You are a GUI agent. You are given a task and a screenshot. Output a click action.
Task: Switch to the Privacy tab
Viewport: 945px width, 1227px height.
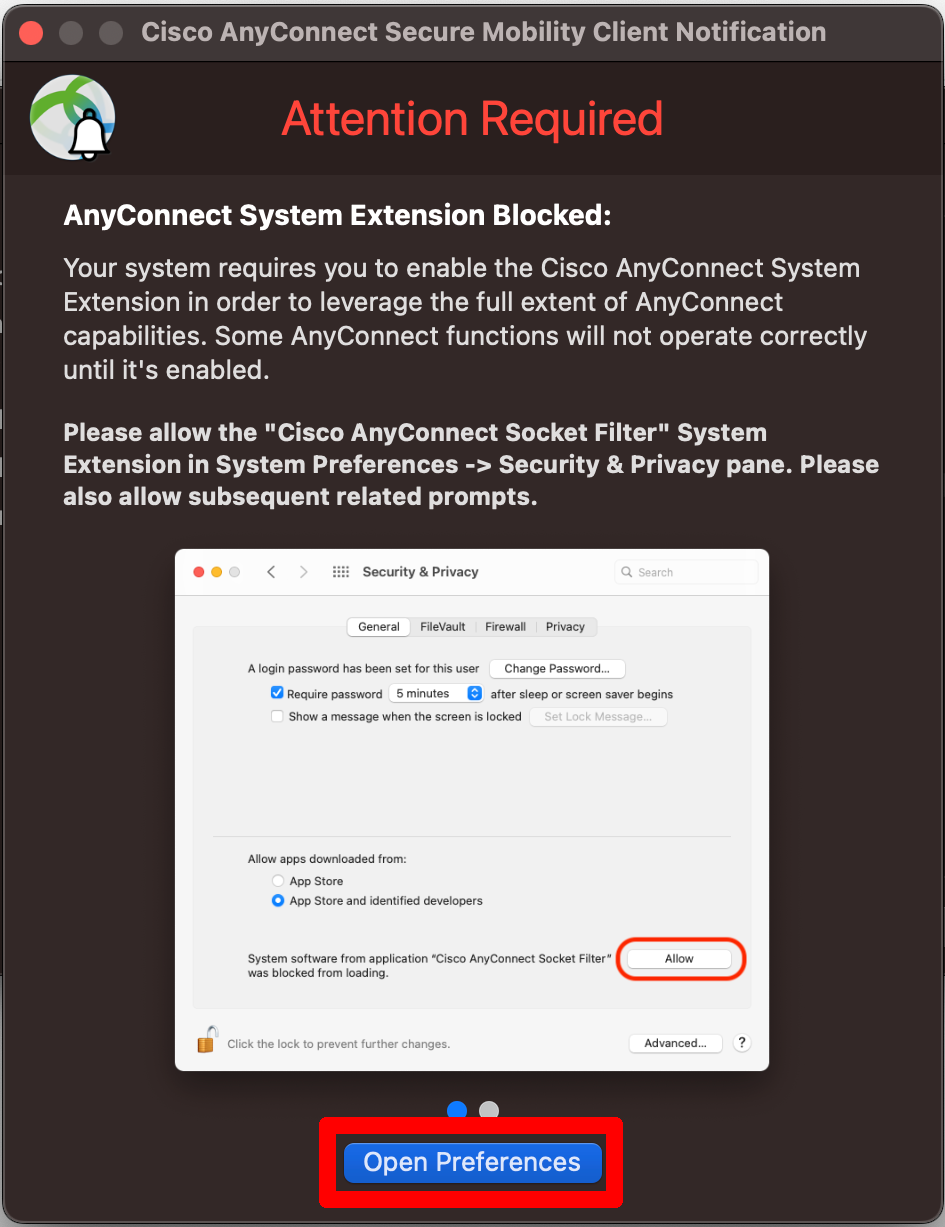(566, 626)
